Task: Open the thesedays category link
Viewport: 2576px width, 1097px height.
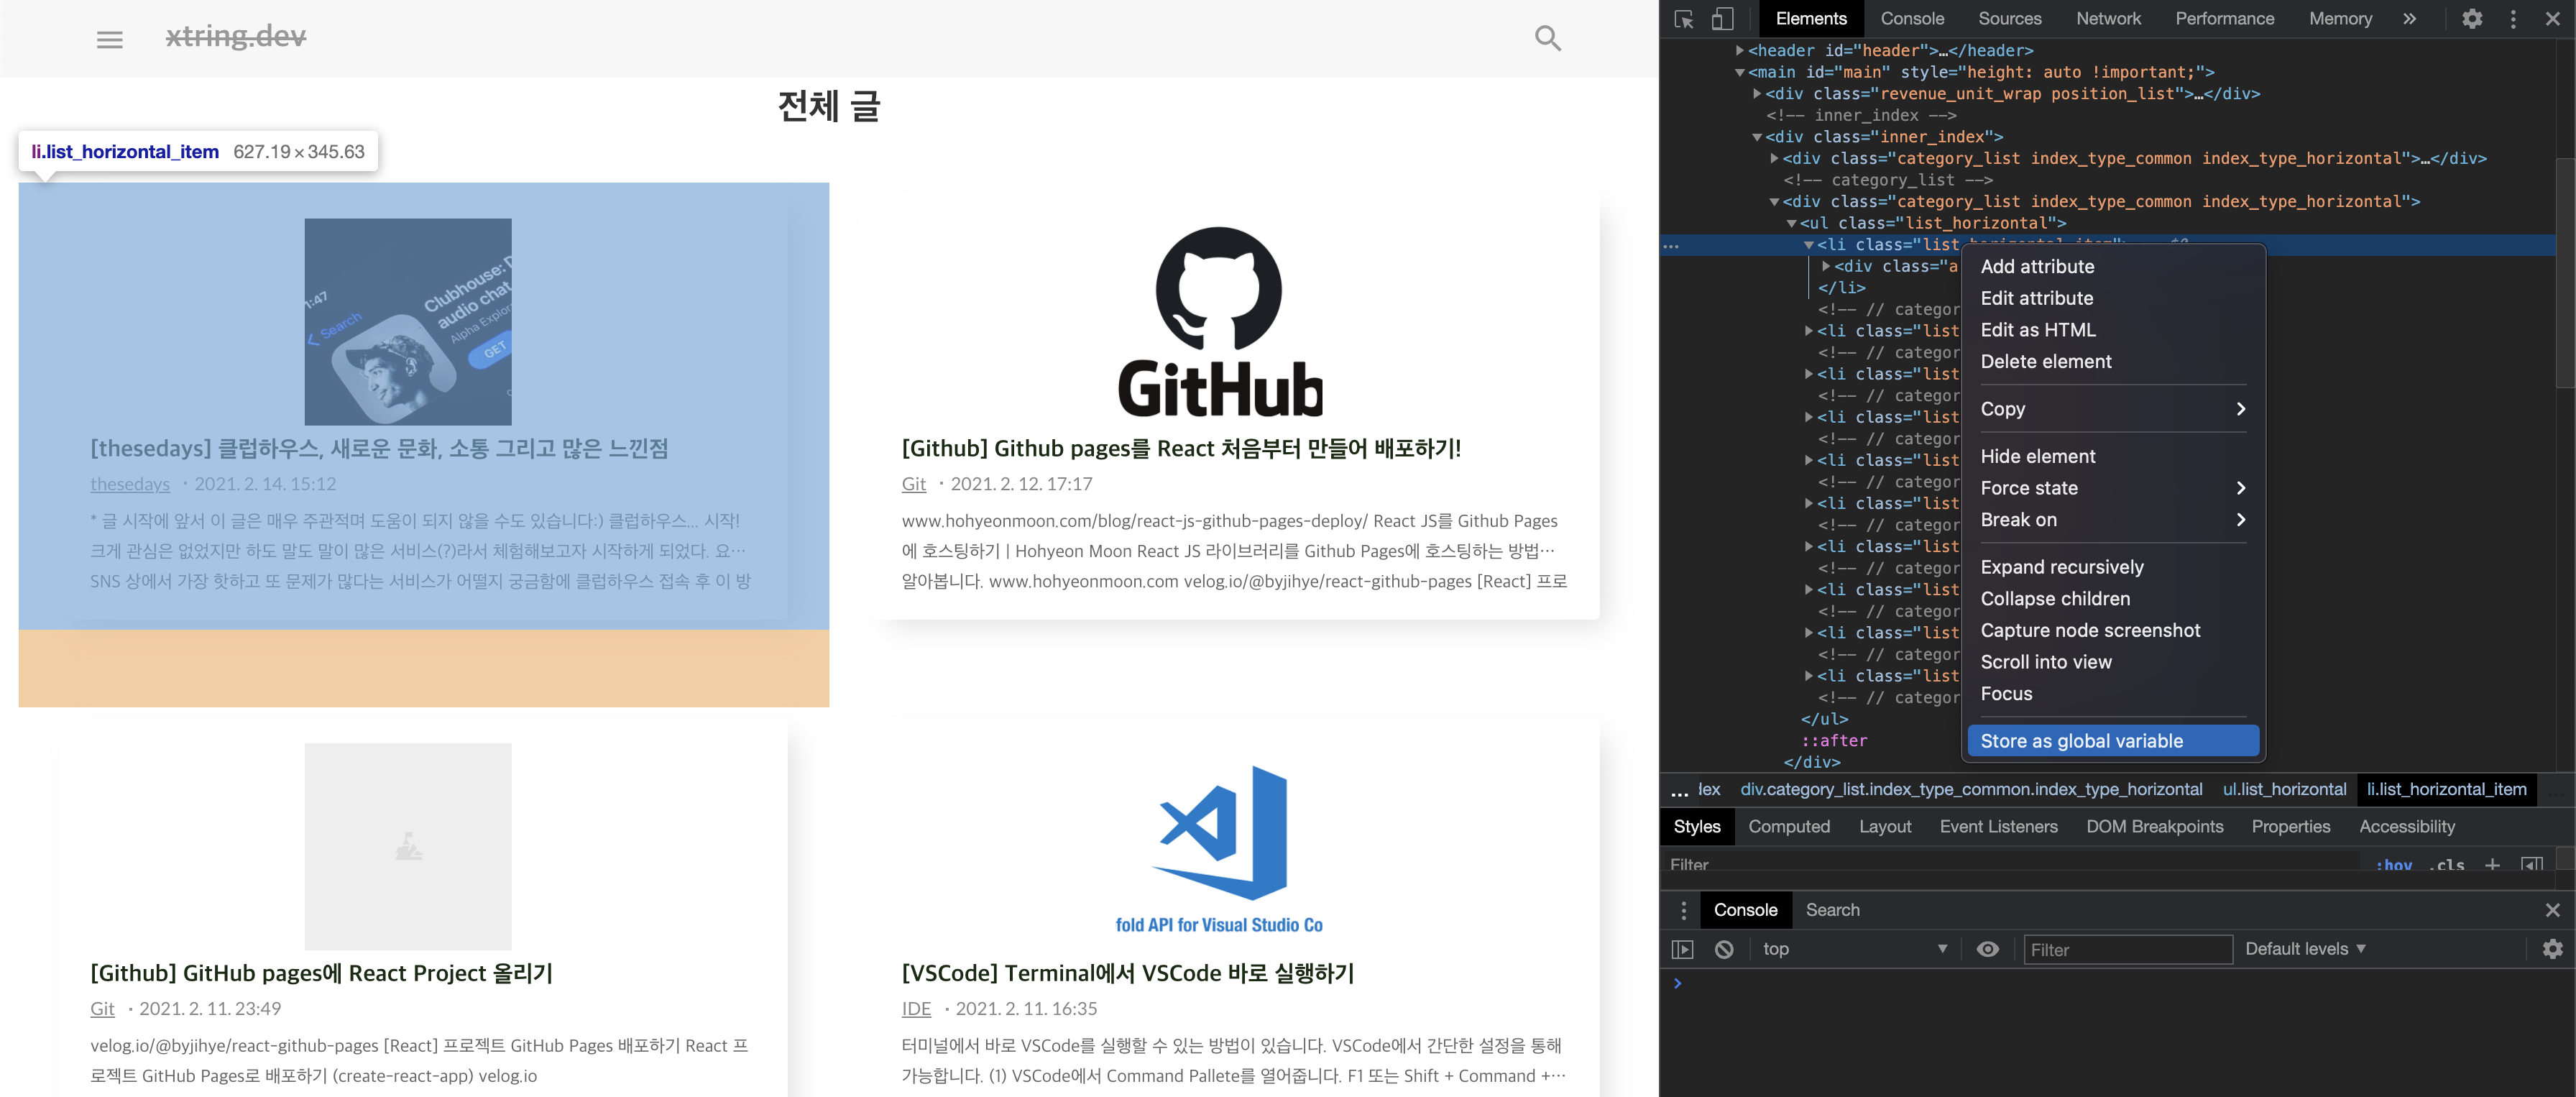Action: click(x=130, y=484)
